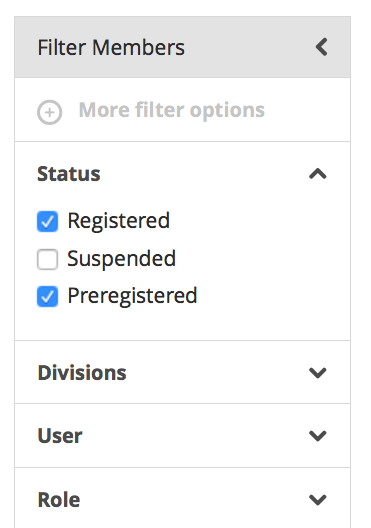Image resolution: width=371 pixels, height=528 pixels.
Task: Uncheck the Preregistered checkbox
Action: (x=47, y=296)
